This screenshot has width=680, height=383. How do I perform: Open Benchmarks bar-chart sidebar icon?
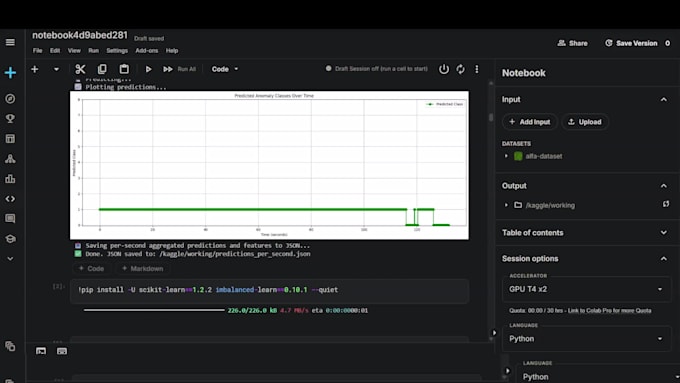[10, 179]
